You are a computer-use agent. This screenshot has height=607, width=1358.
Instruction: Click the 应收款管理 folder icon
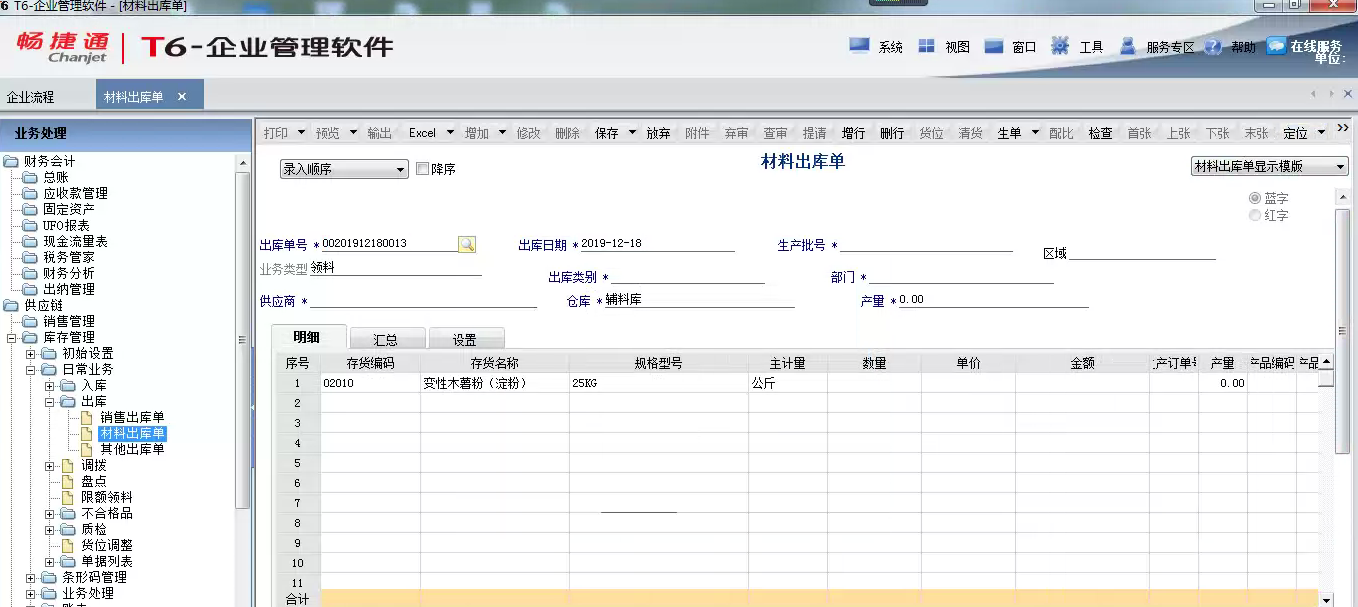pyautogui.click(x=30, y=193)
